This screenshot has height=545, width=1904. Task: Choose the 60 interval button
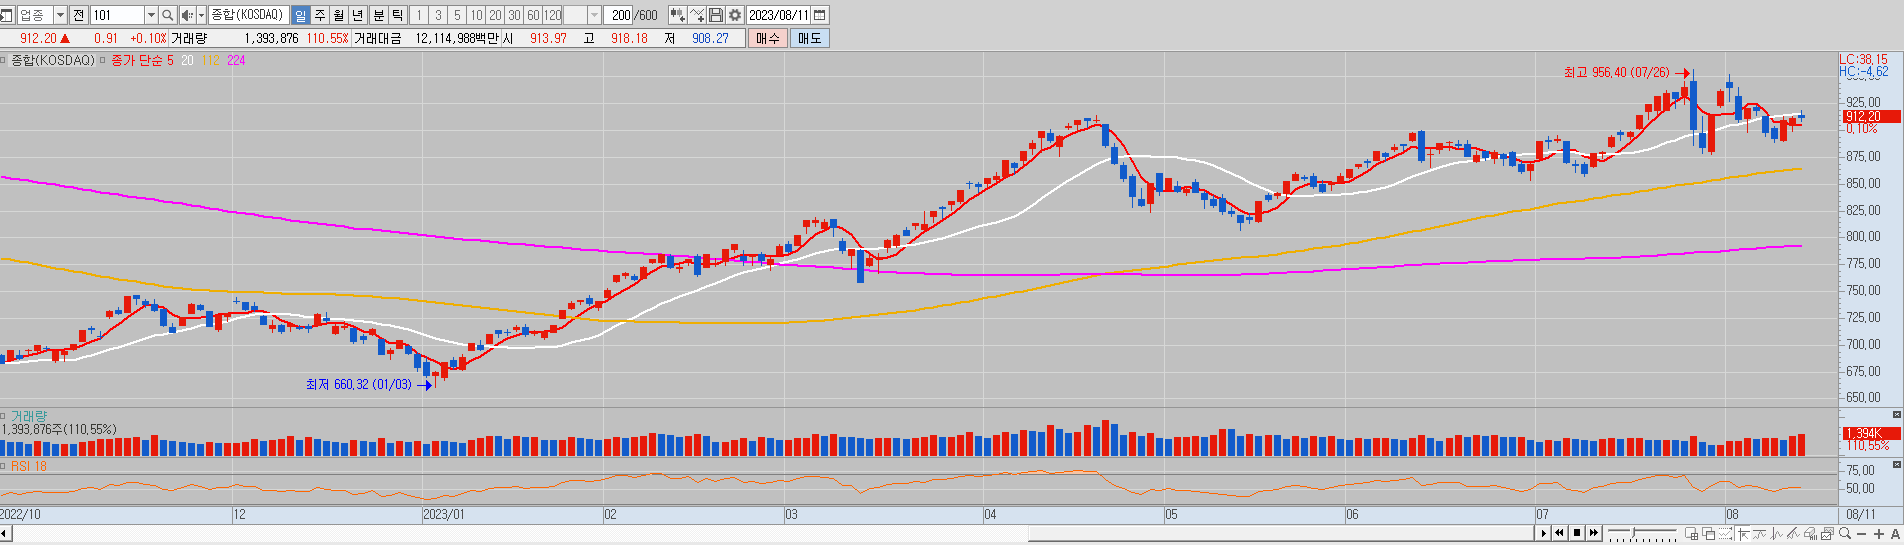533,15
